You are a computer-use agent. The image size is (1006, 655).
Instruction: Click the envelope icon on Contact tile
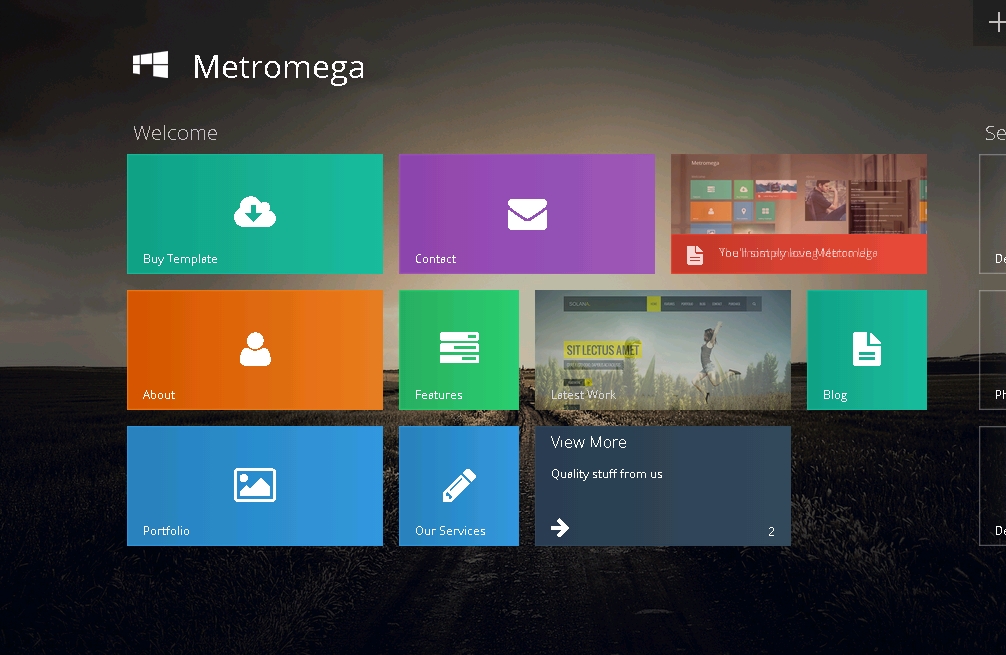coord(527,214)
